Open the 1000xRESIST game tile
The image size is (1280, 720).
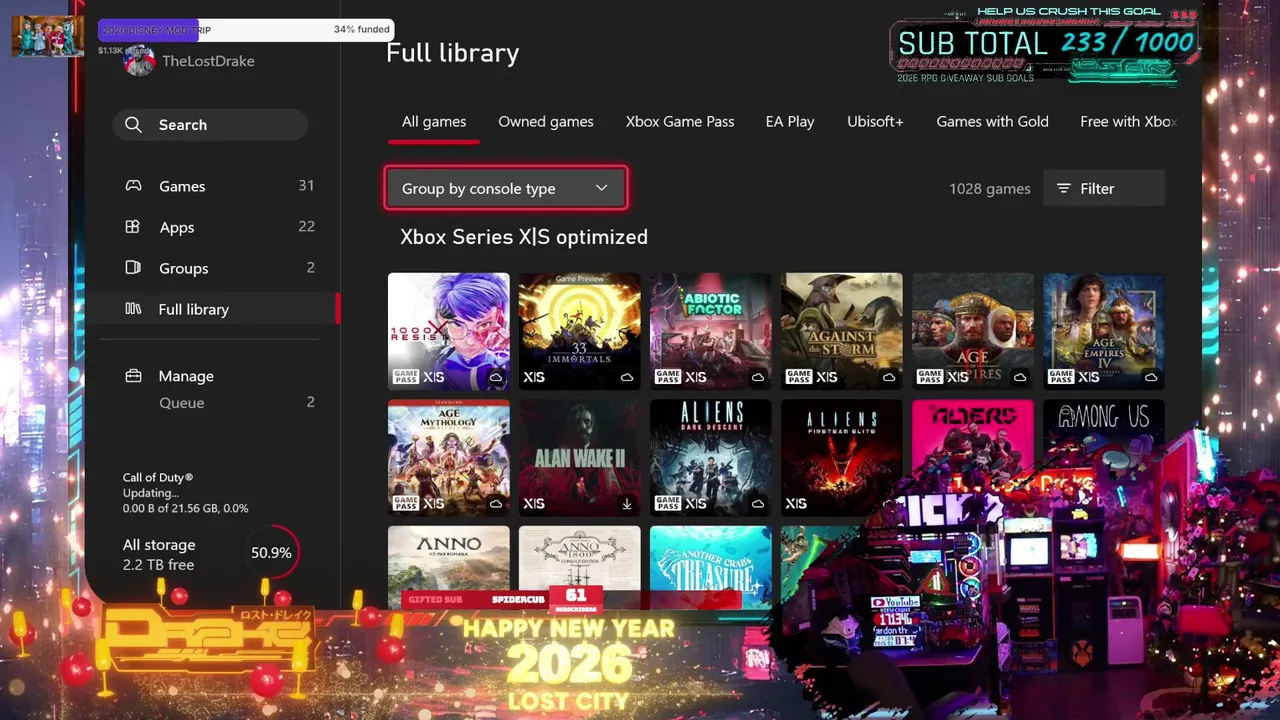click(449, 331)
